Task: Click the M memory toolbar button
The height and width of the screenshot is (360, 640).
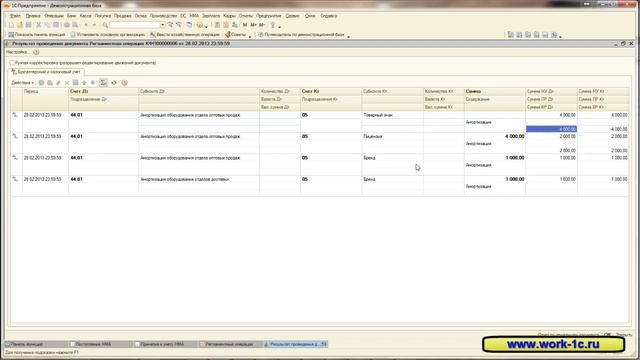Action: pos(245,25)
